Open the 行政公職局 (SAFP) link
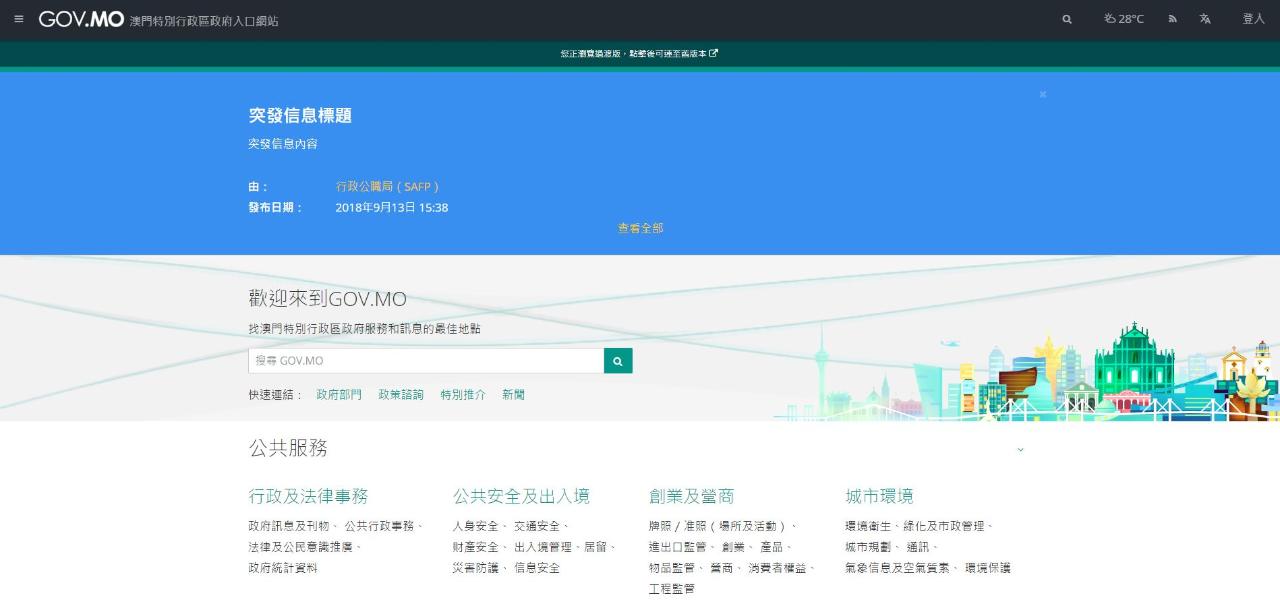 388,187
